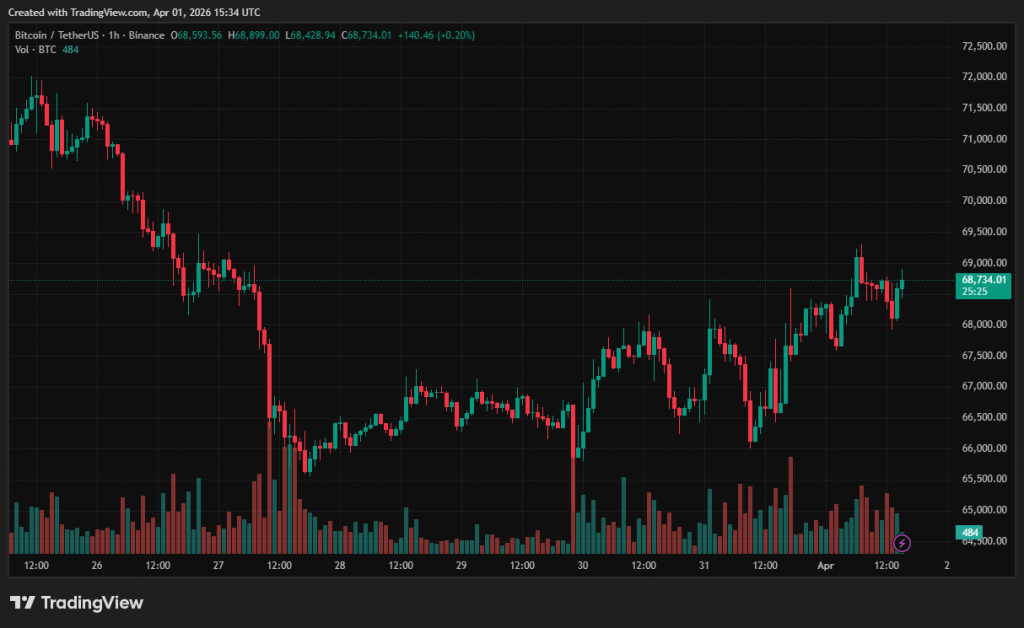Click the green 484 volume tag
The width and height of the screenshot is (1024, 628).
(971, 532)
